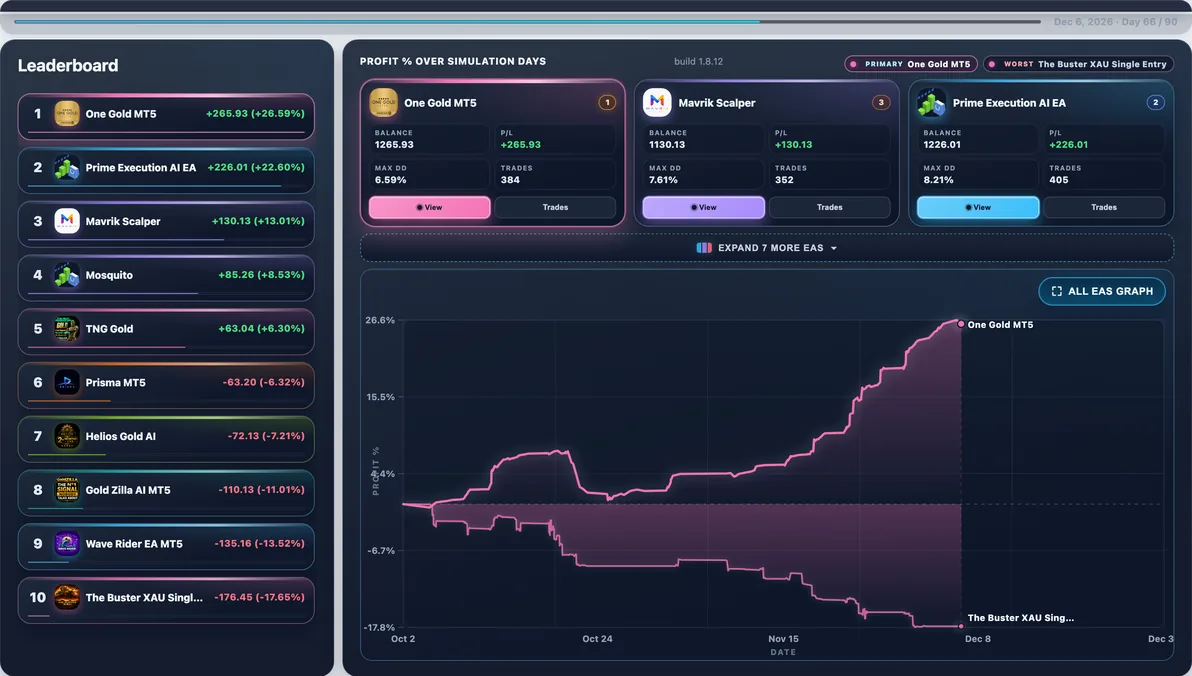Click The Buster XAU chart endpoint marker
The width and height of the screenshot is (1192, 676).
click(961, 626)
